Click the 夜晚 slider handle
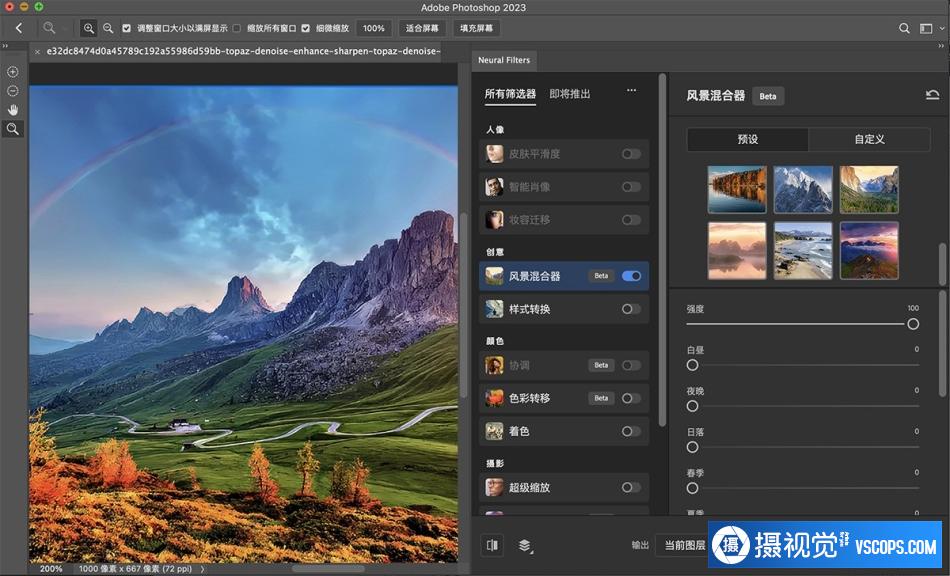The width and height of the screenshot is (950, 576). point(693,406)
